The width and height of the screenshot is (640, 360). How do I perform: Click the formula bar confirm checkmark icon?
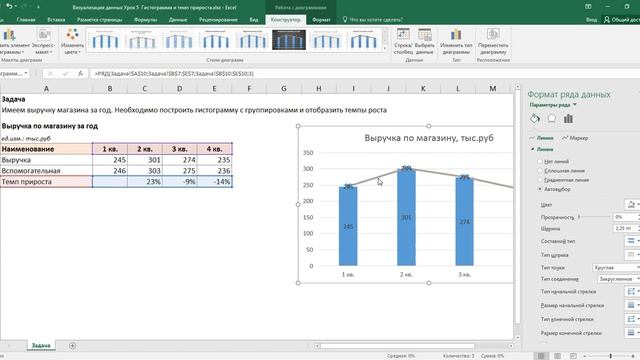point(65,73)
